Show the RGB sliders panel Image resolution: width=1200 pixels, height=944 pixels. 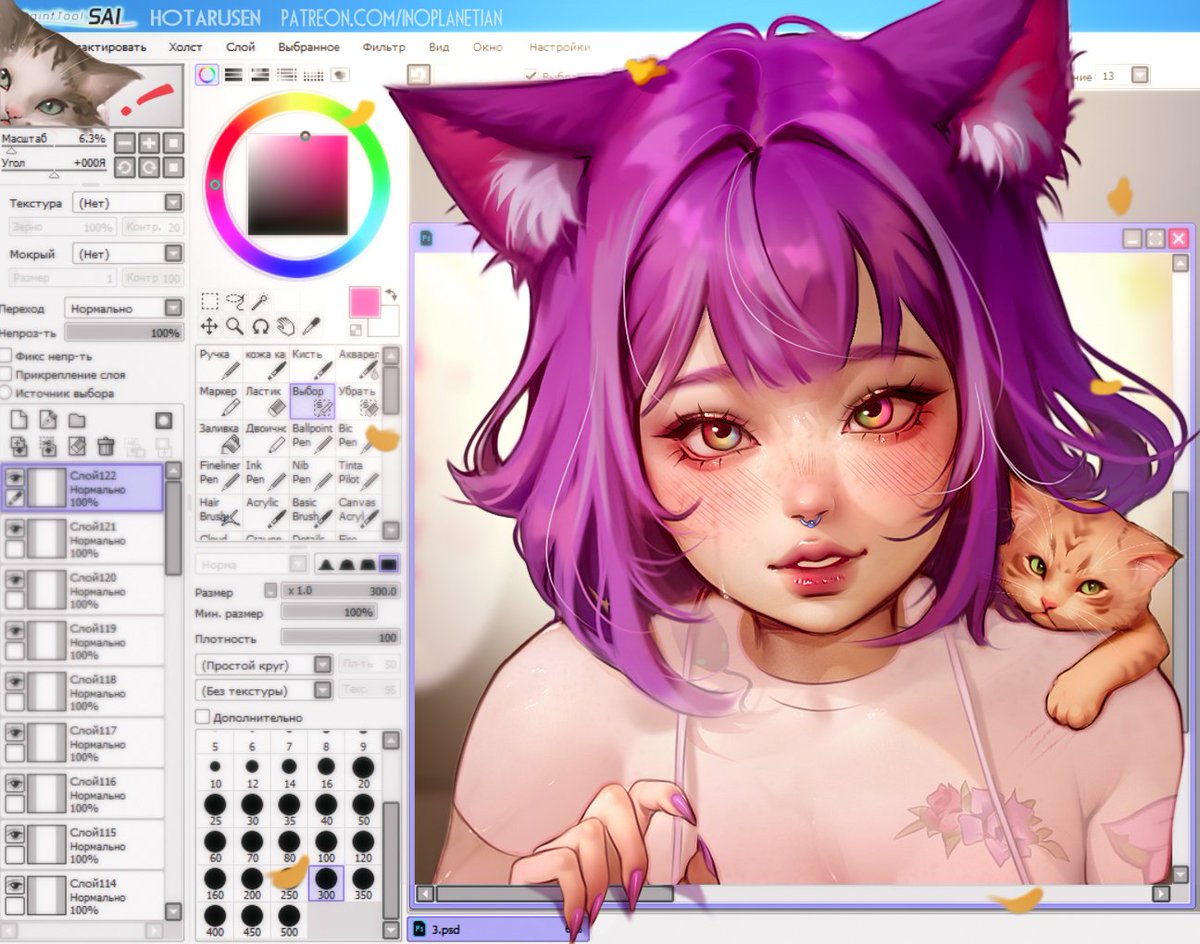(x=233, y=74)
